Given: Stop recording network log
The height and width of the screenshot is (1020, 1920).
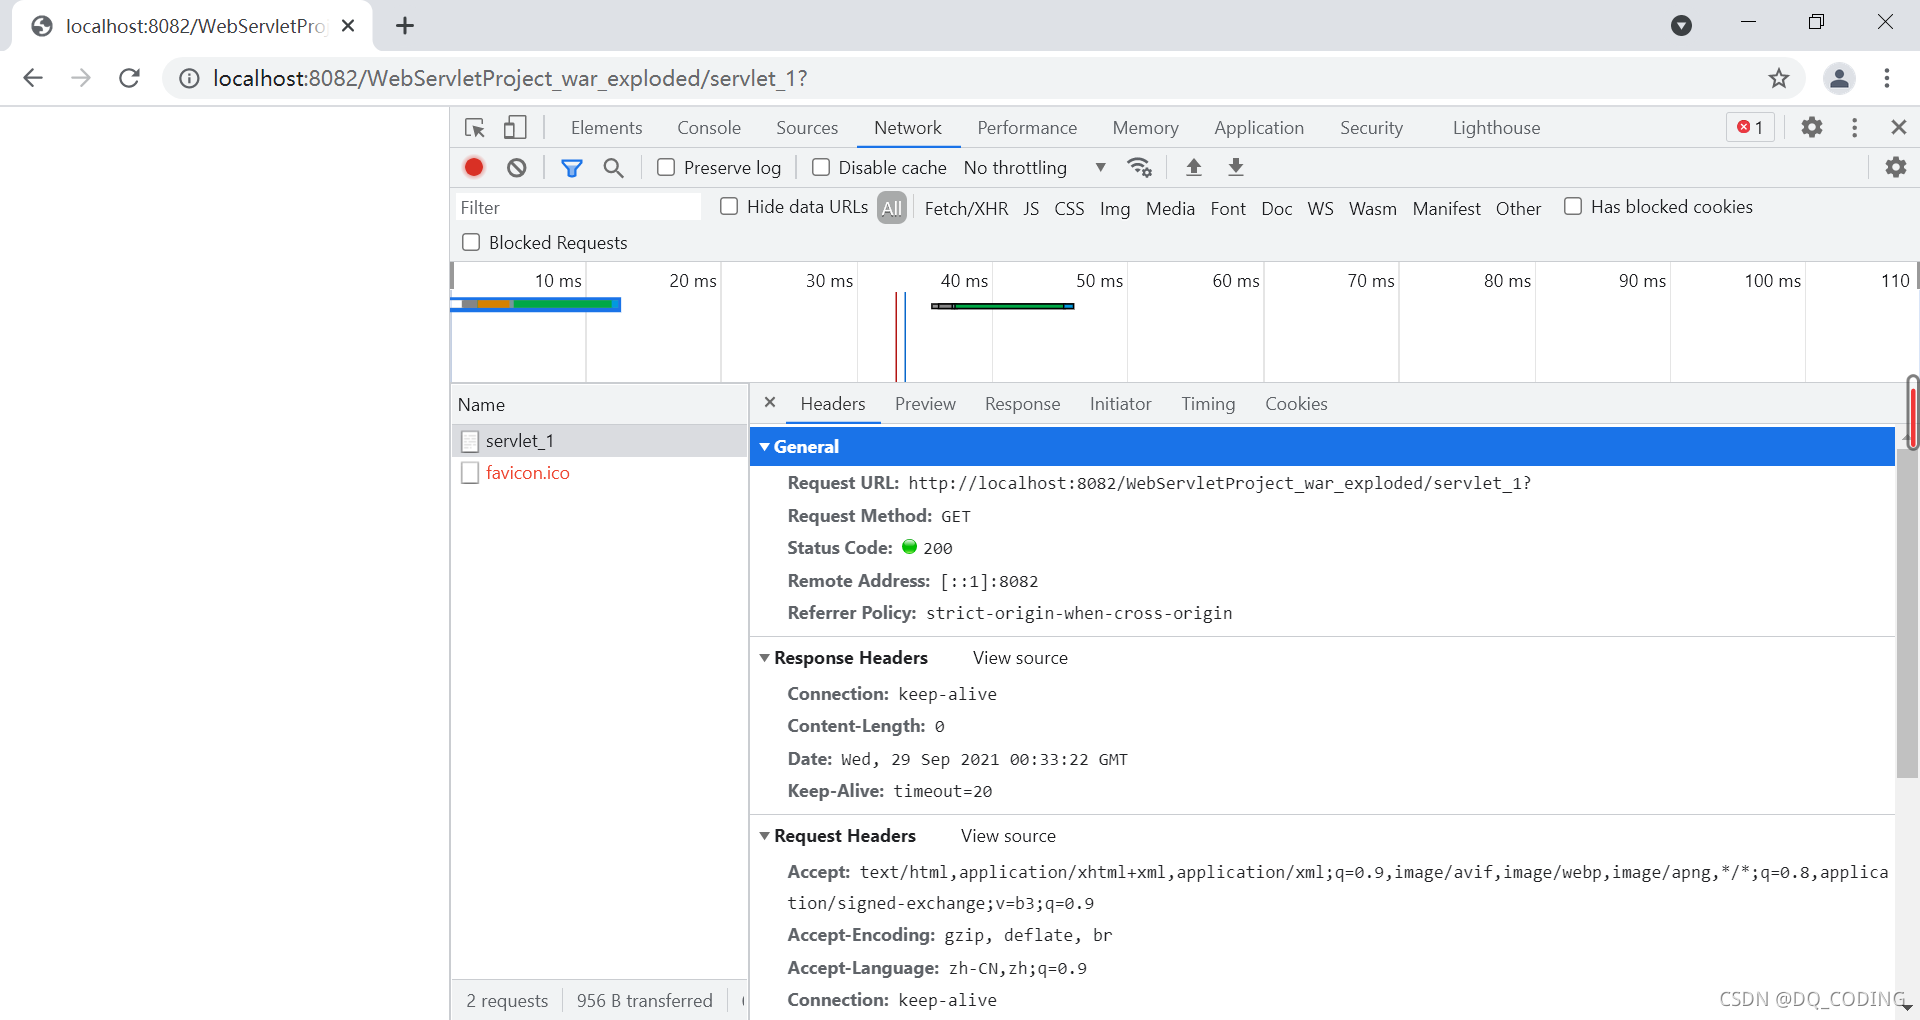Looking at the screenshot, I should [474, 167].
